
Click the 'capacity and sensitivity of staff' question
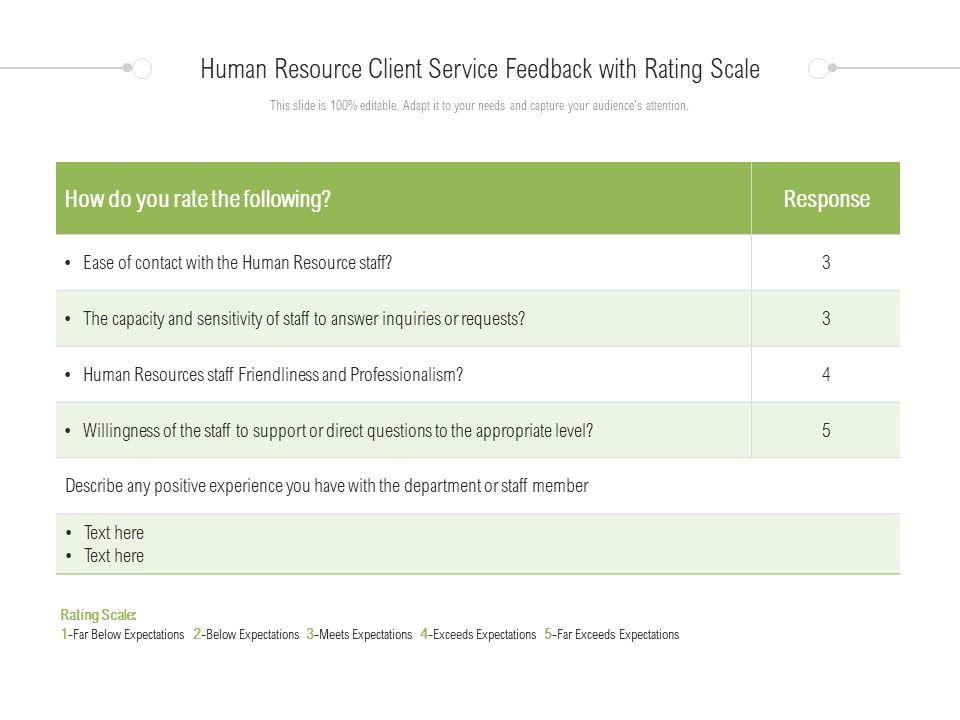pyautogui.click(x=304, y=319)
